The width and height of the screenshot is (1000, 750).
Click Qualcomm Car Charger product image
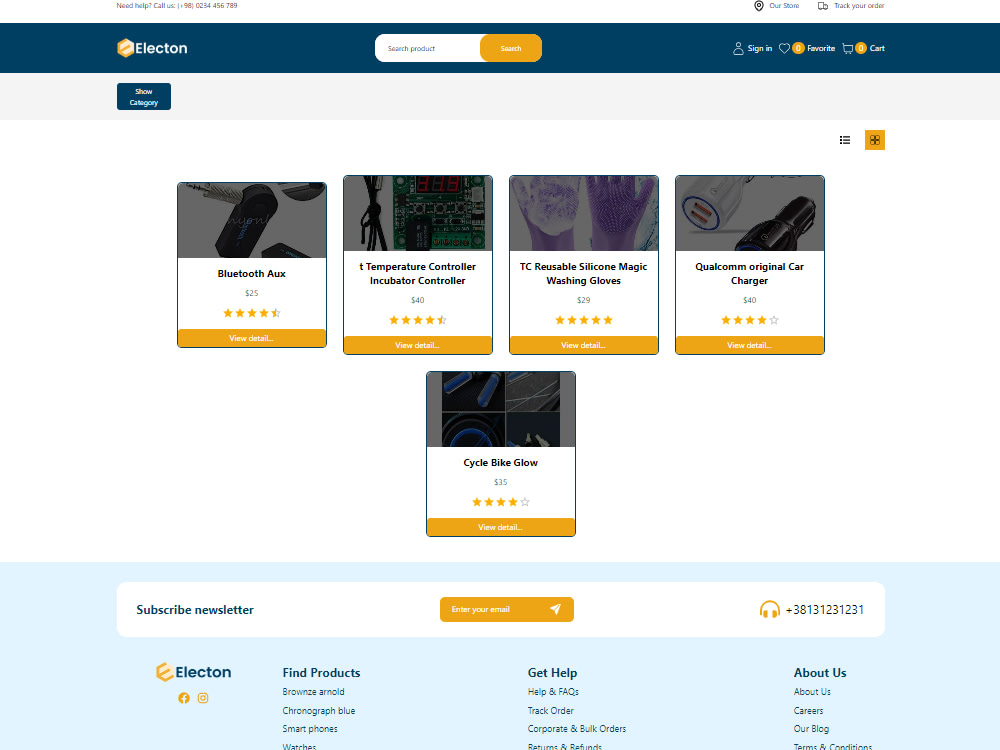(749, 214)
